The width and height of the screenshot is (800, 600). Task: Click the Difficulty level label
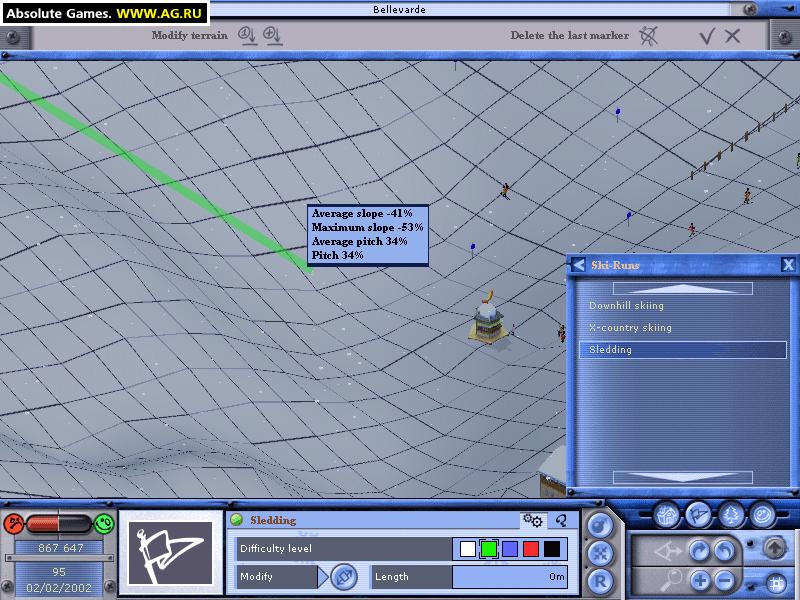coord(276,549)
